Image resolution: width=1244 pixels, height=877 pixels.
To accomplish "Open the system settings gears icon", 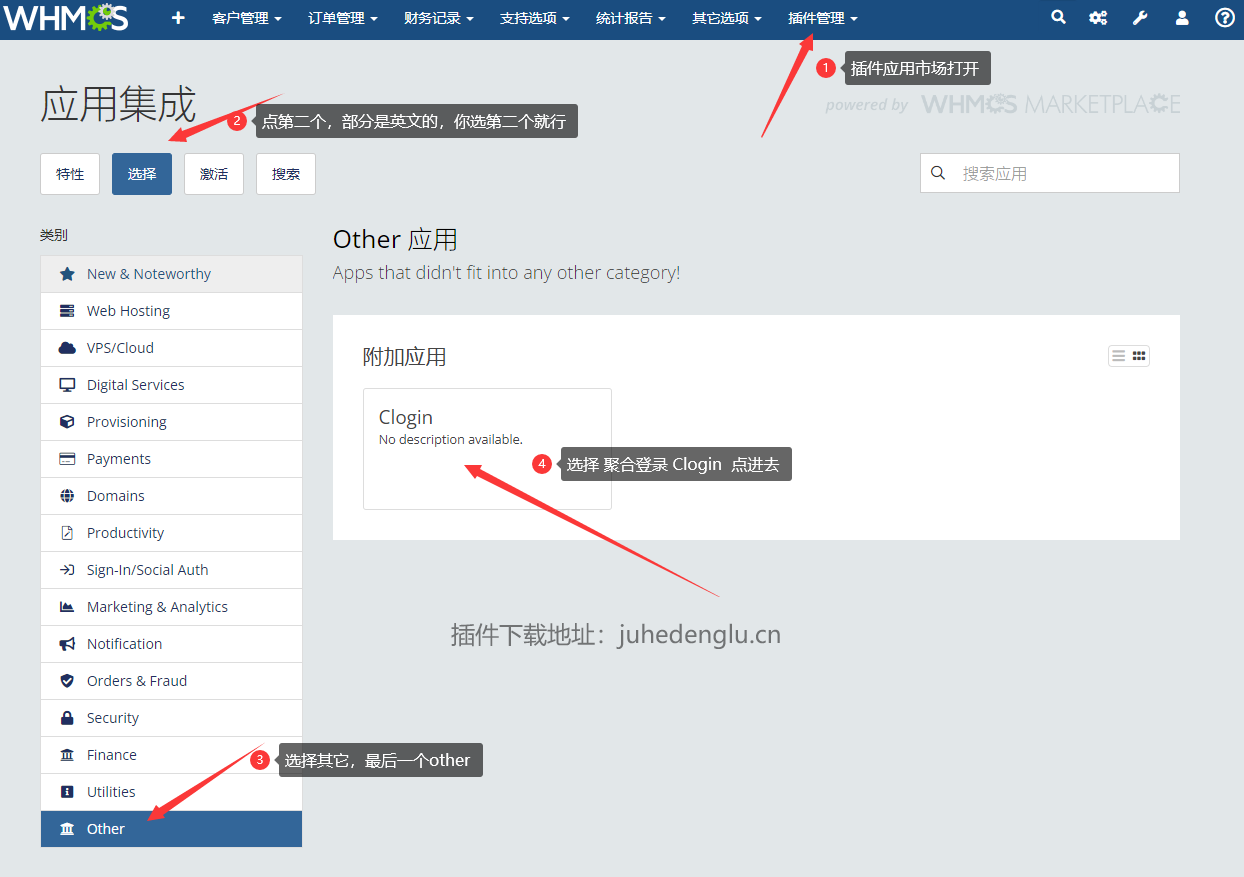I will tap(1098, 18).
